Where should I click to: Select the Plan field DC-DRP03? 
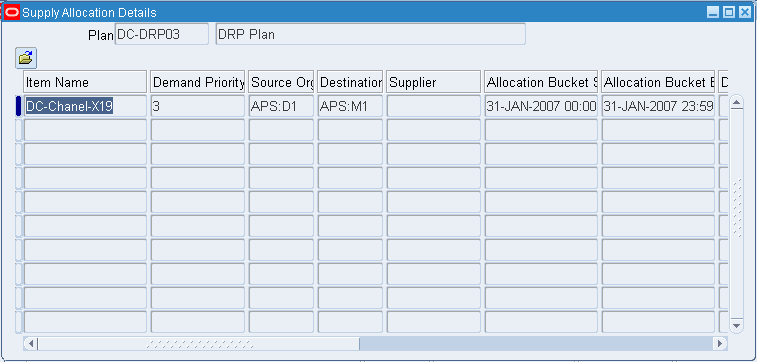coord(162,34)
